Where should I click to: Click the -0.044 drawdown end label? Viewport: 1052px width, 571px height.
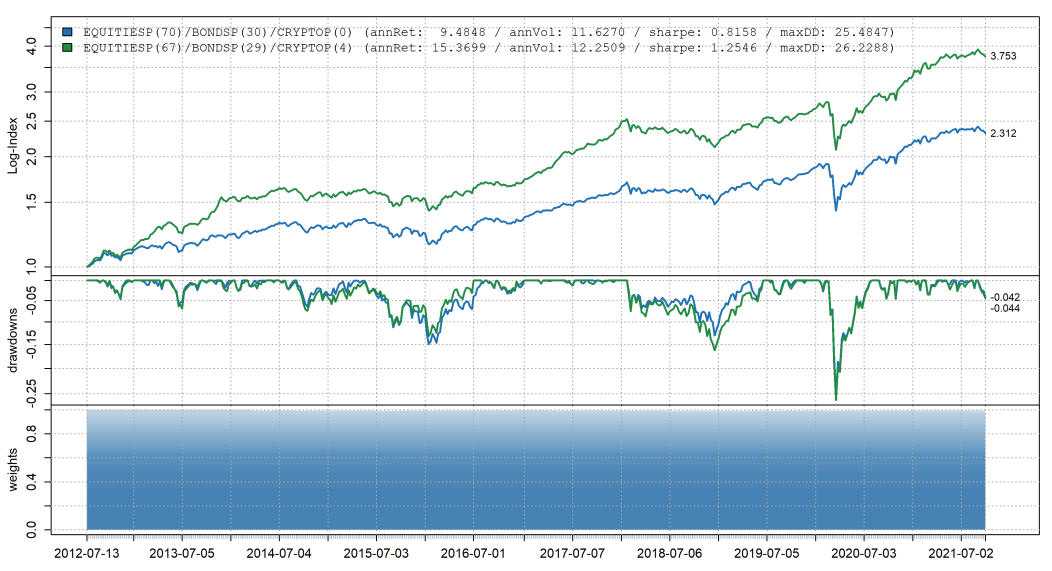click(1003, 308)
